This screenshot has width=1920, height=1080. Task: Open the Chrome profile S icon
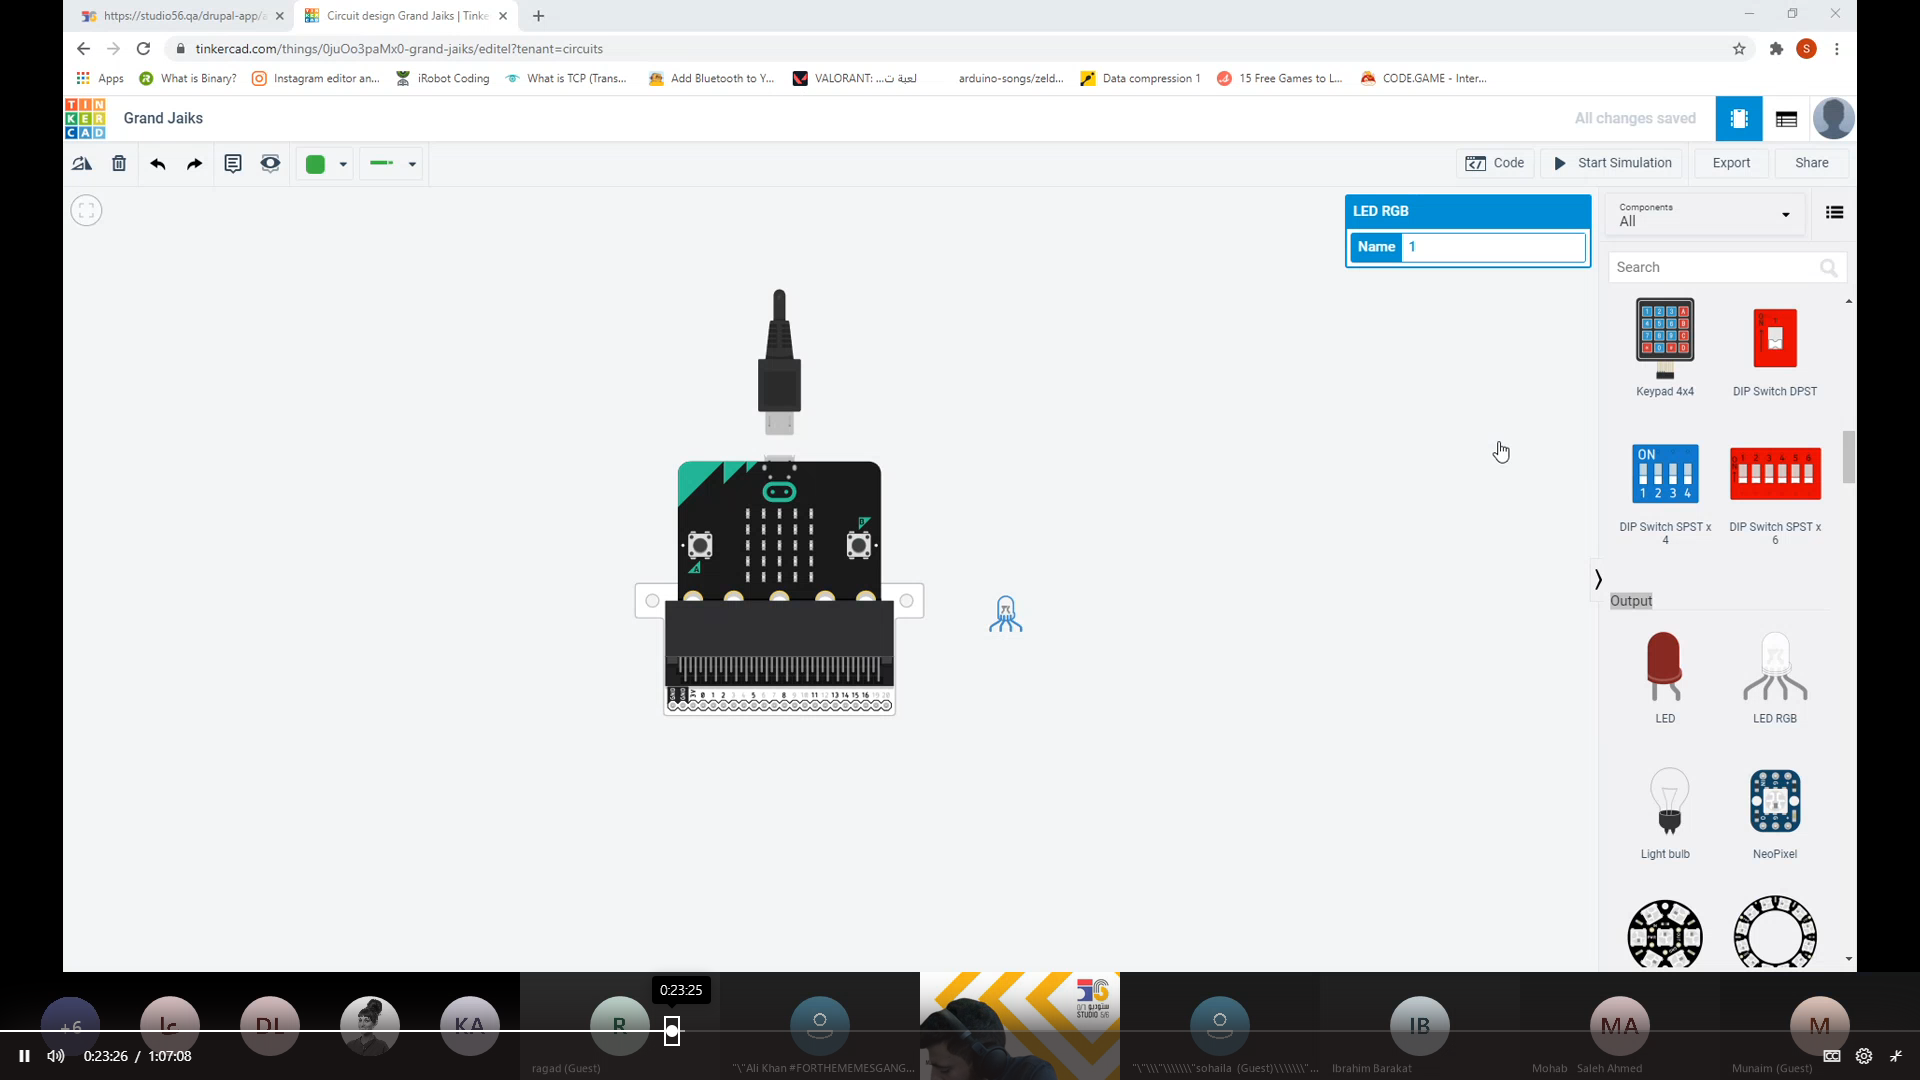(x=1806, y=49)
